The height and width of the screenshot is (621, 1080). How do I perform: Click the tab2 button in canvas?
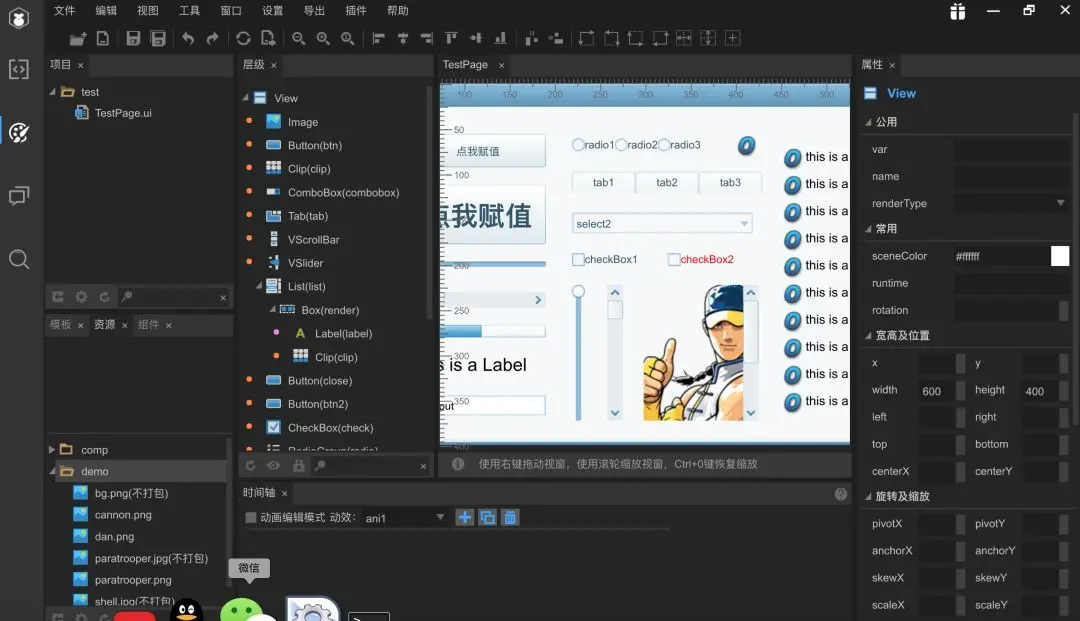click(x=667, y=182)
